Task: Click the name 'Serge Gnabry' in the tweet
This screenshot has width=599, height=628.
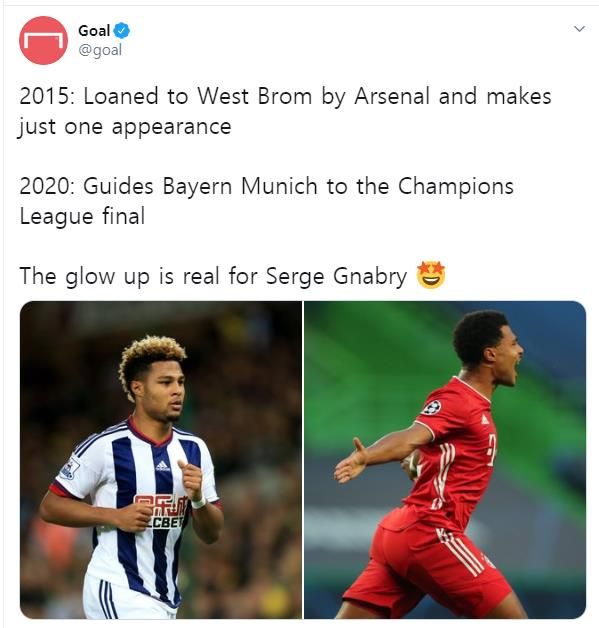Action: [x=336, y=276]
